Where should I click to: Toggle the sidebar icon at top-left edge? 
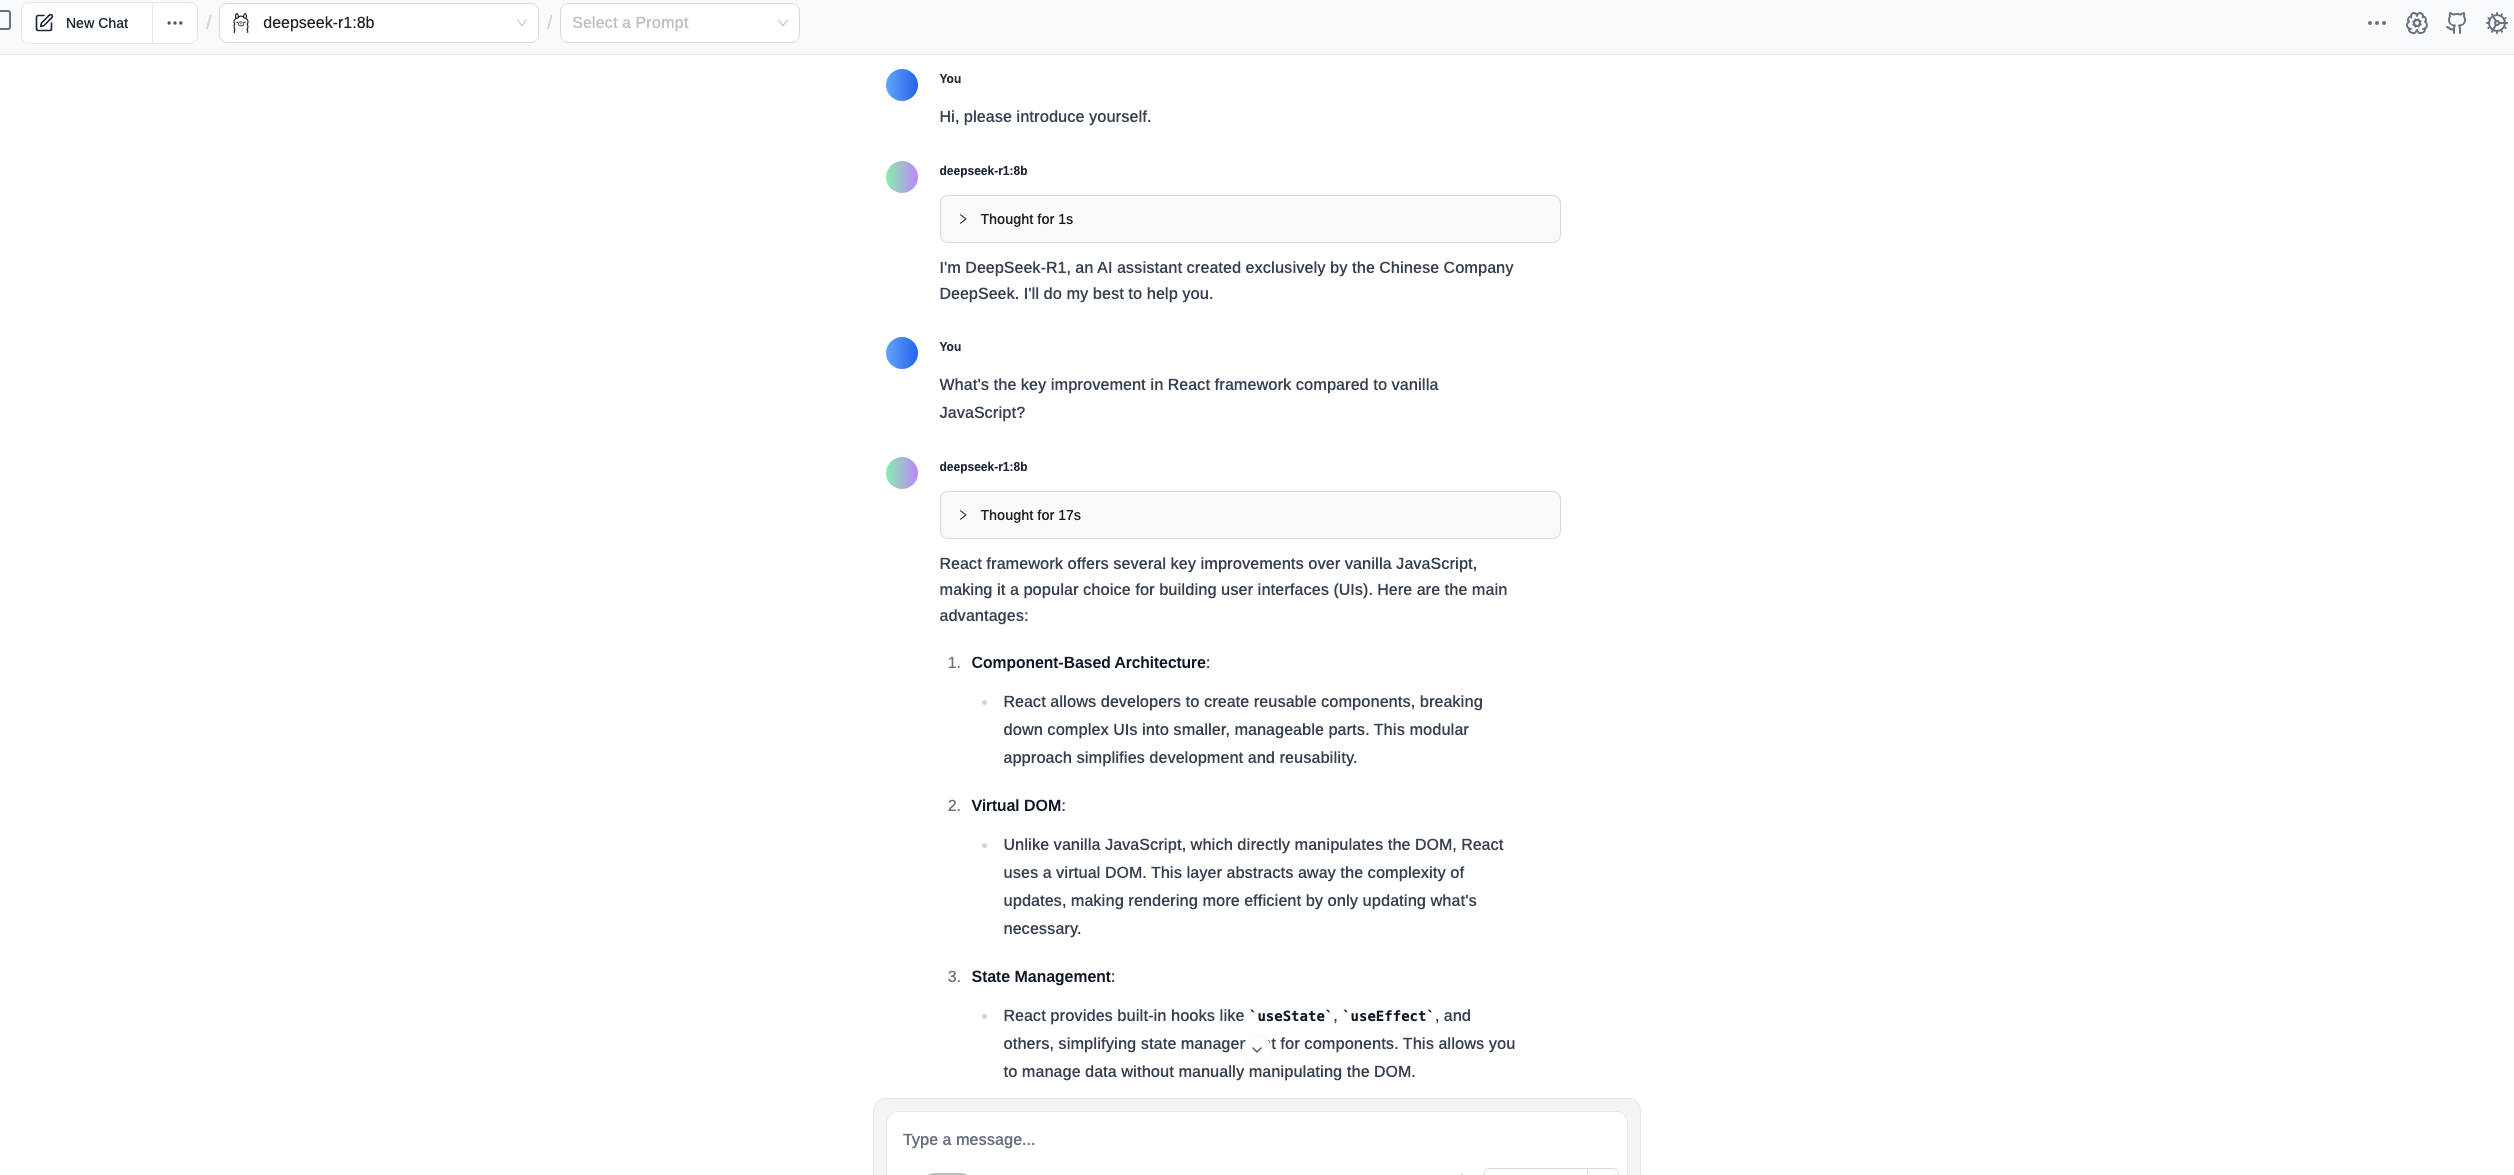click(5, 21)
